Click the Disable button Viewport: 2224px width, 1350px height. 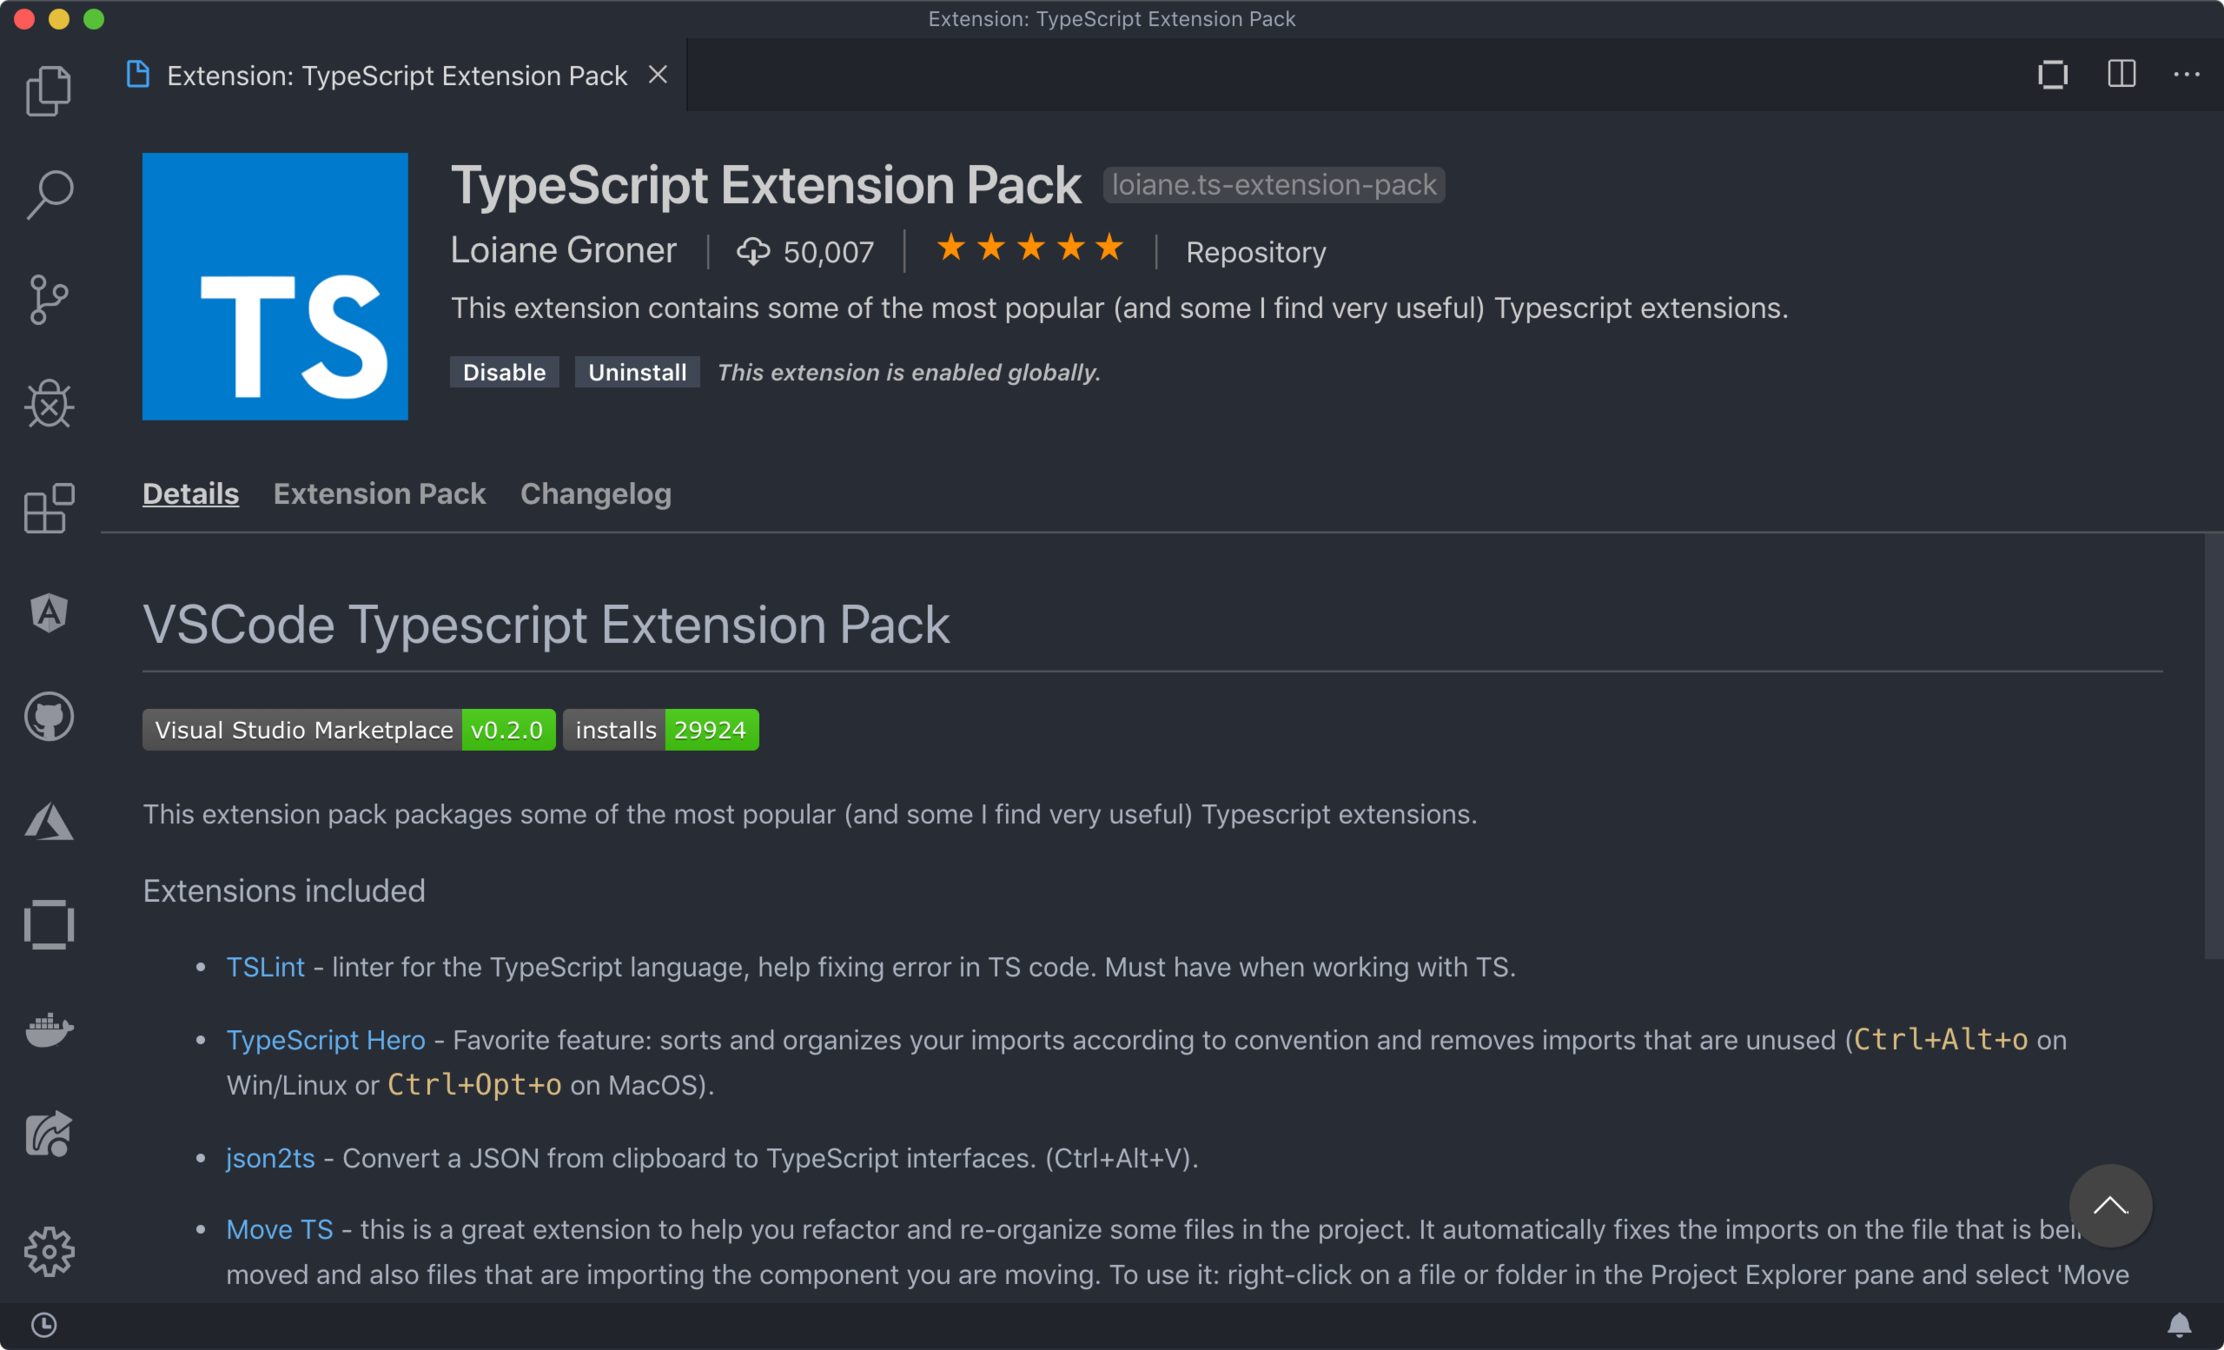504,372
